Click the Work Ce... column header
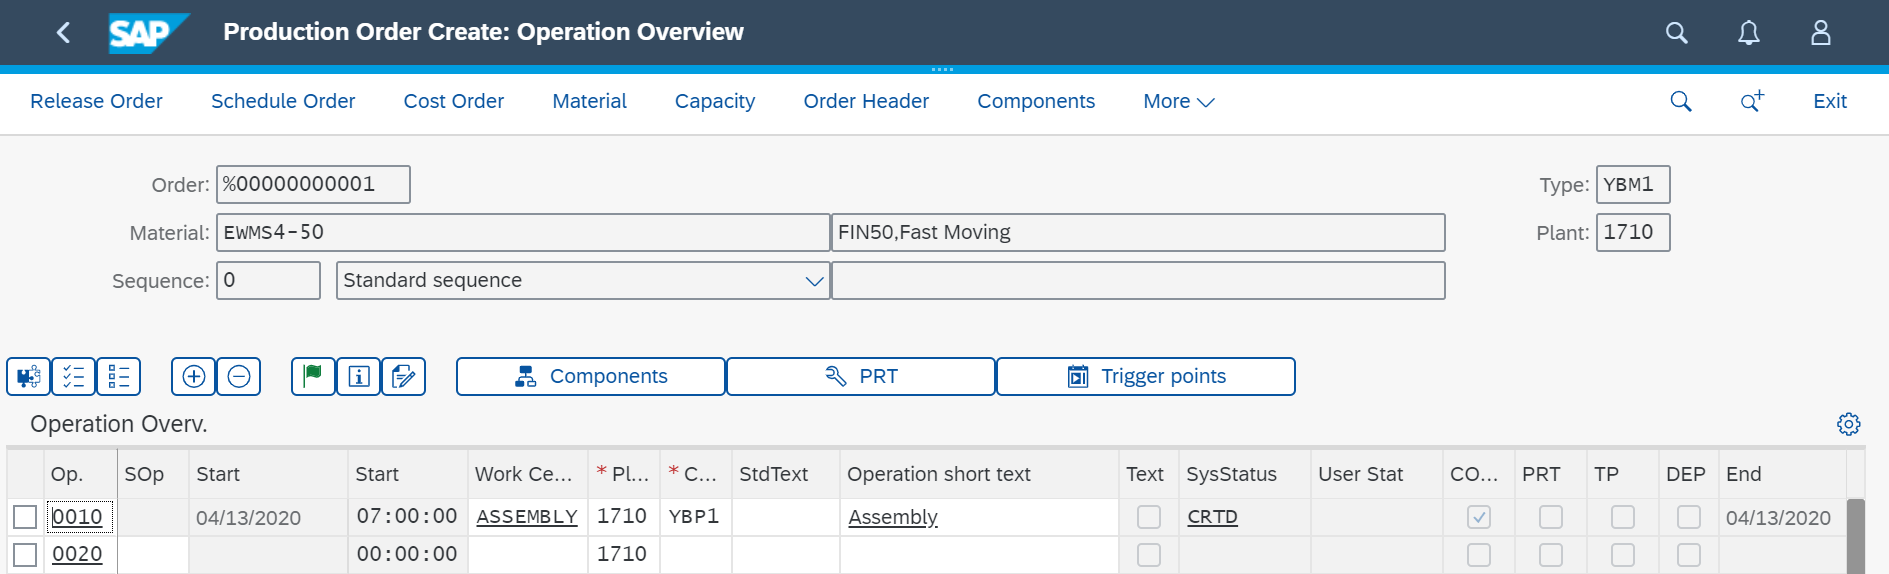This screenshot has width=1889, height=574. (527, 474)
